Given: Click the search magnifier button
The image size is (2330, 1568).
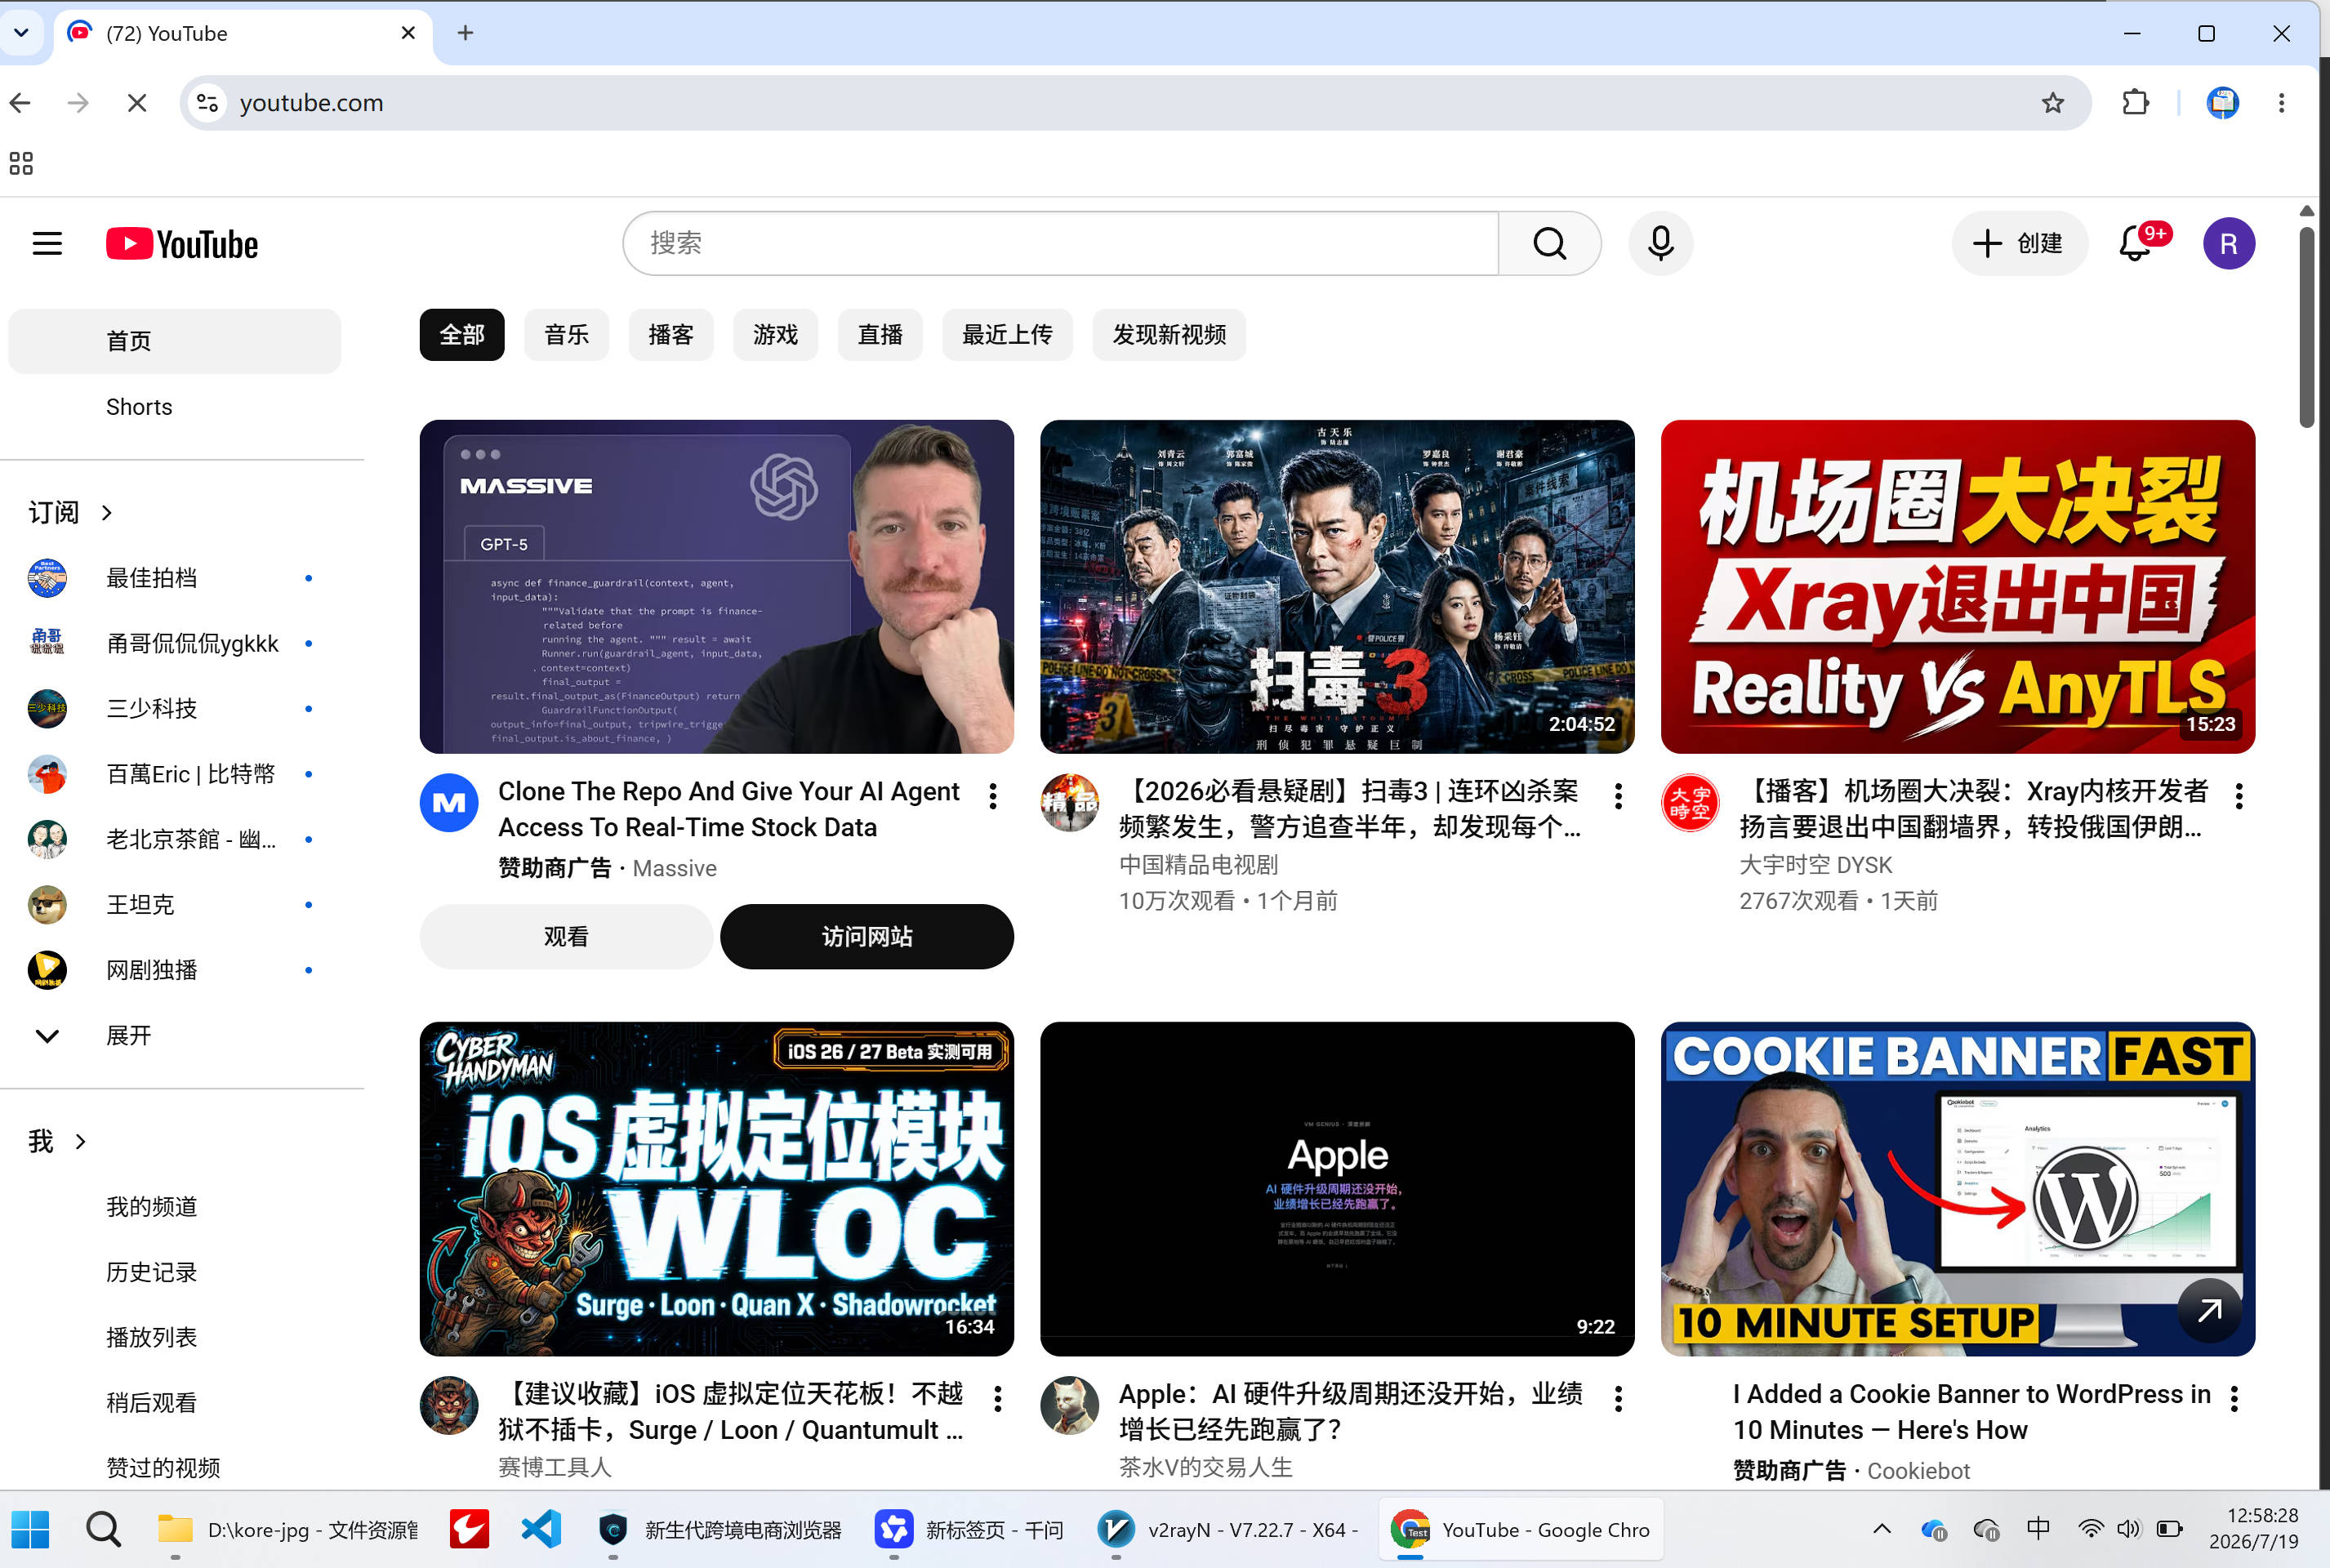Looking at the screenshot, I should [x=1550, y=243].
